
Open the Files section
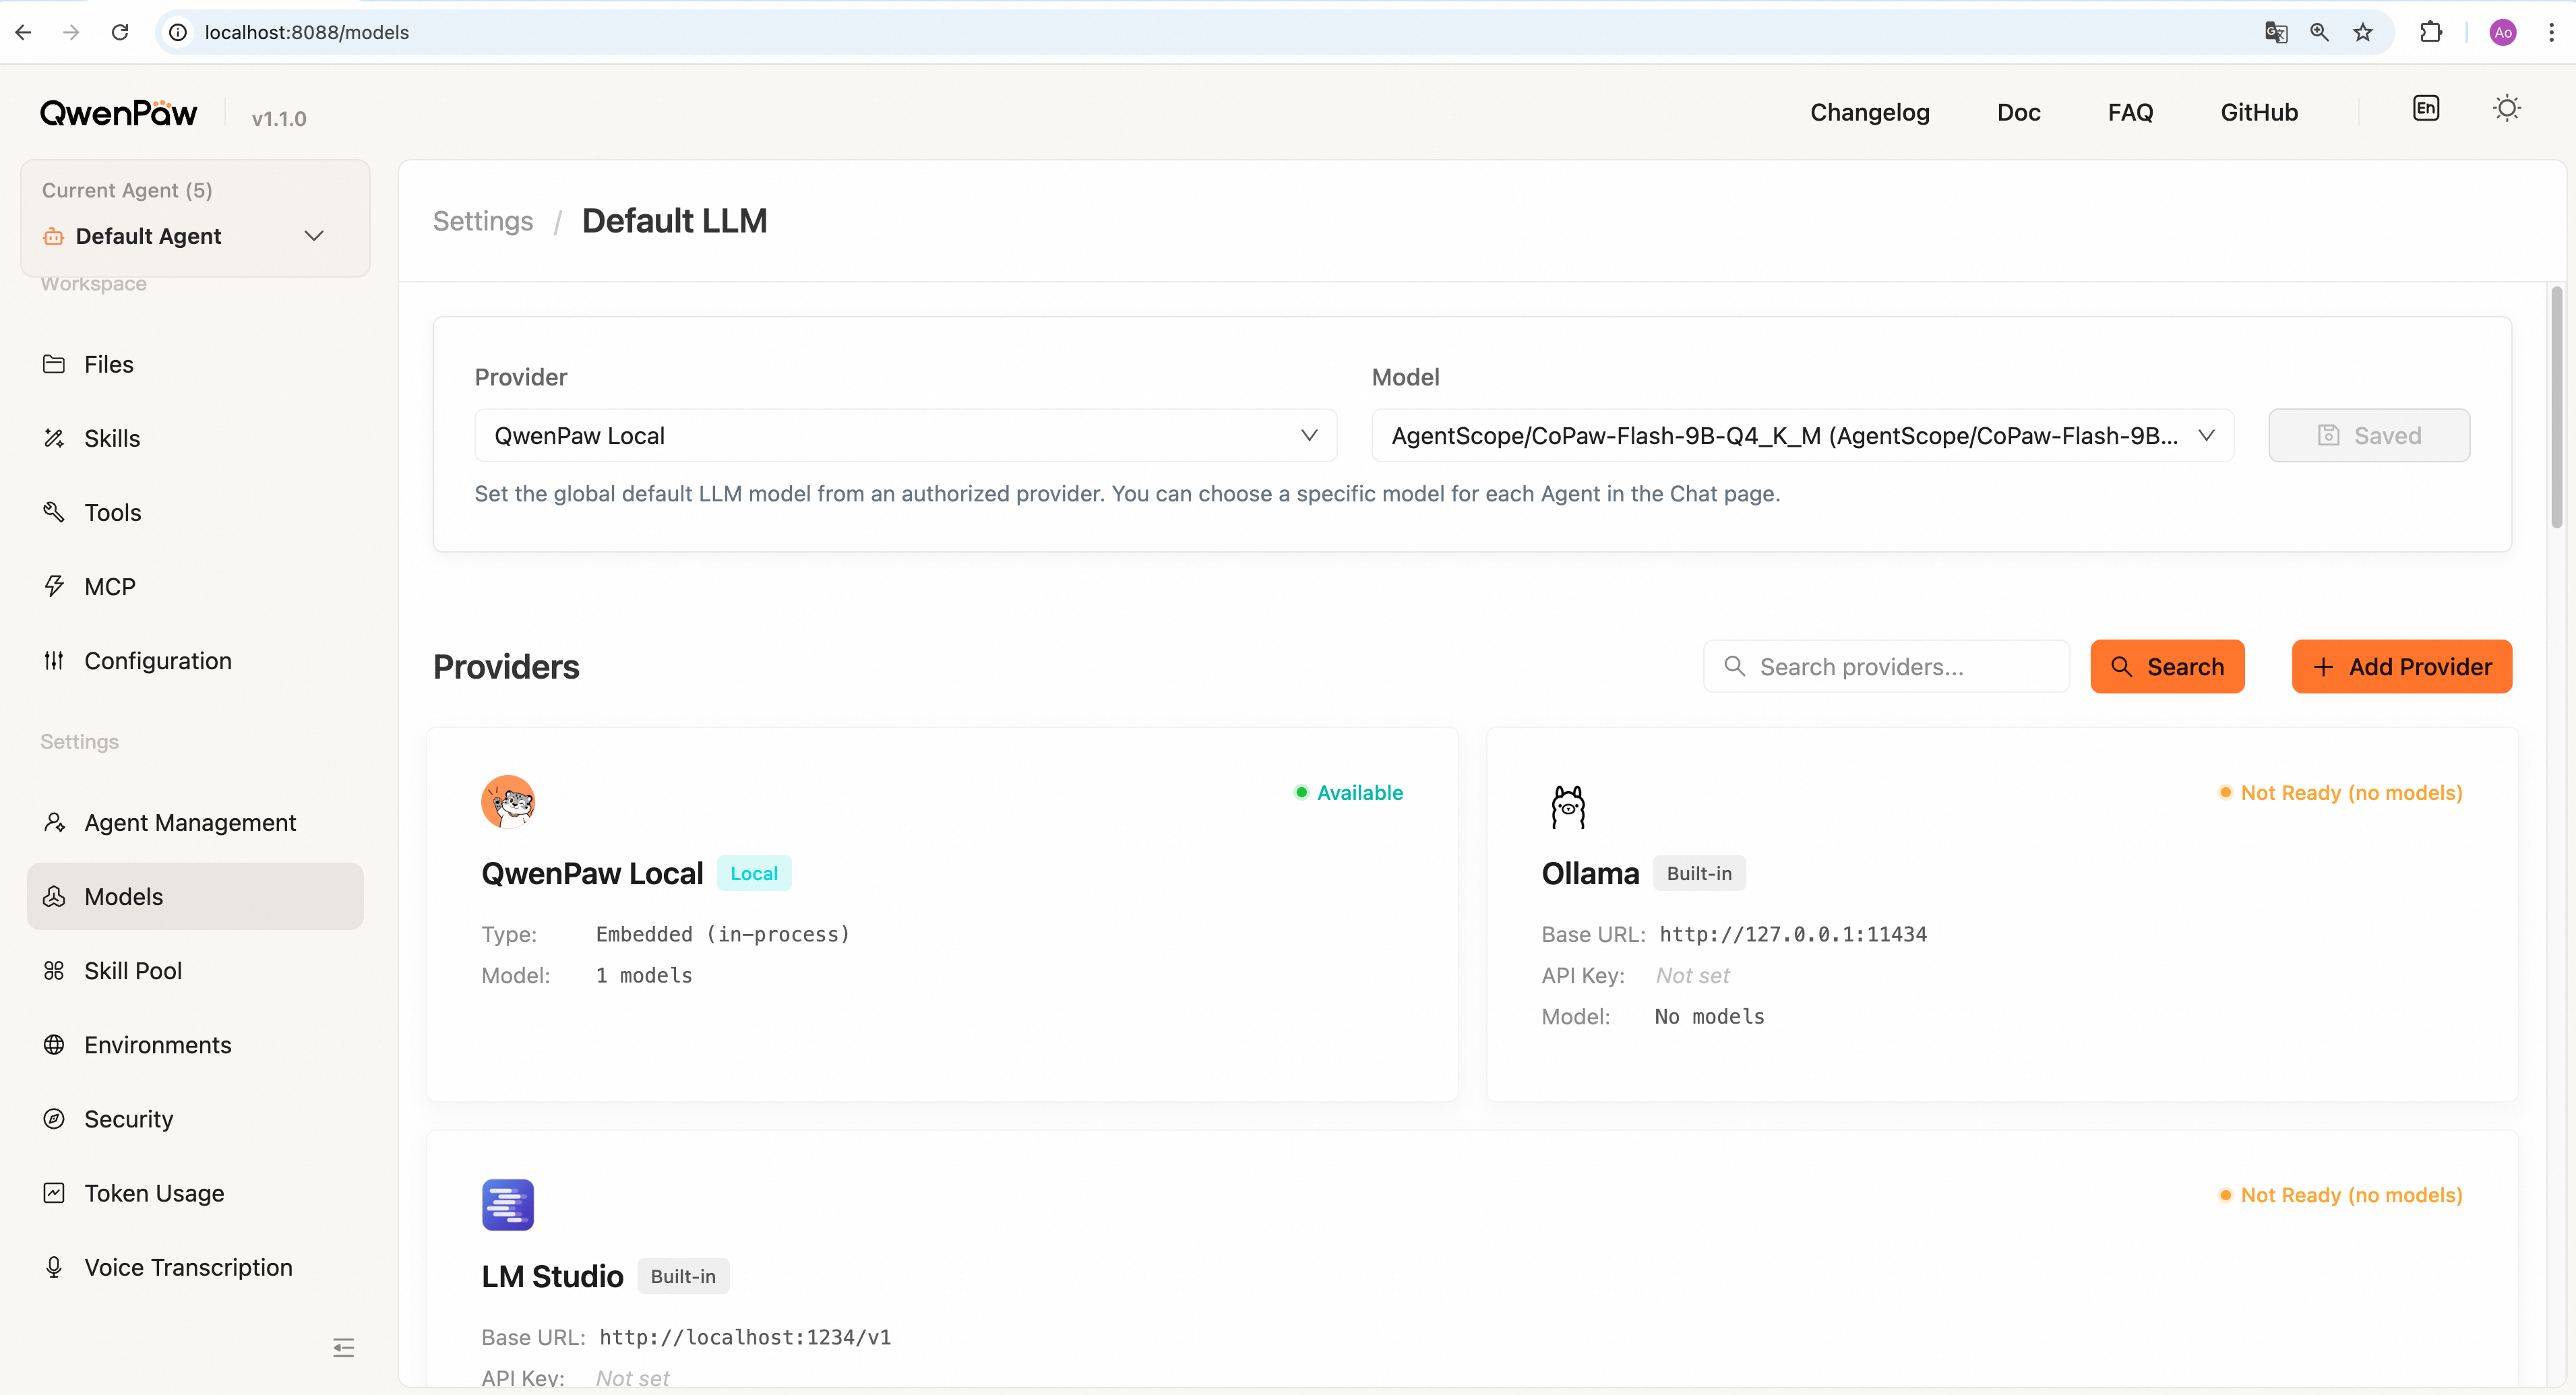[195, 364]
